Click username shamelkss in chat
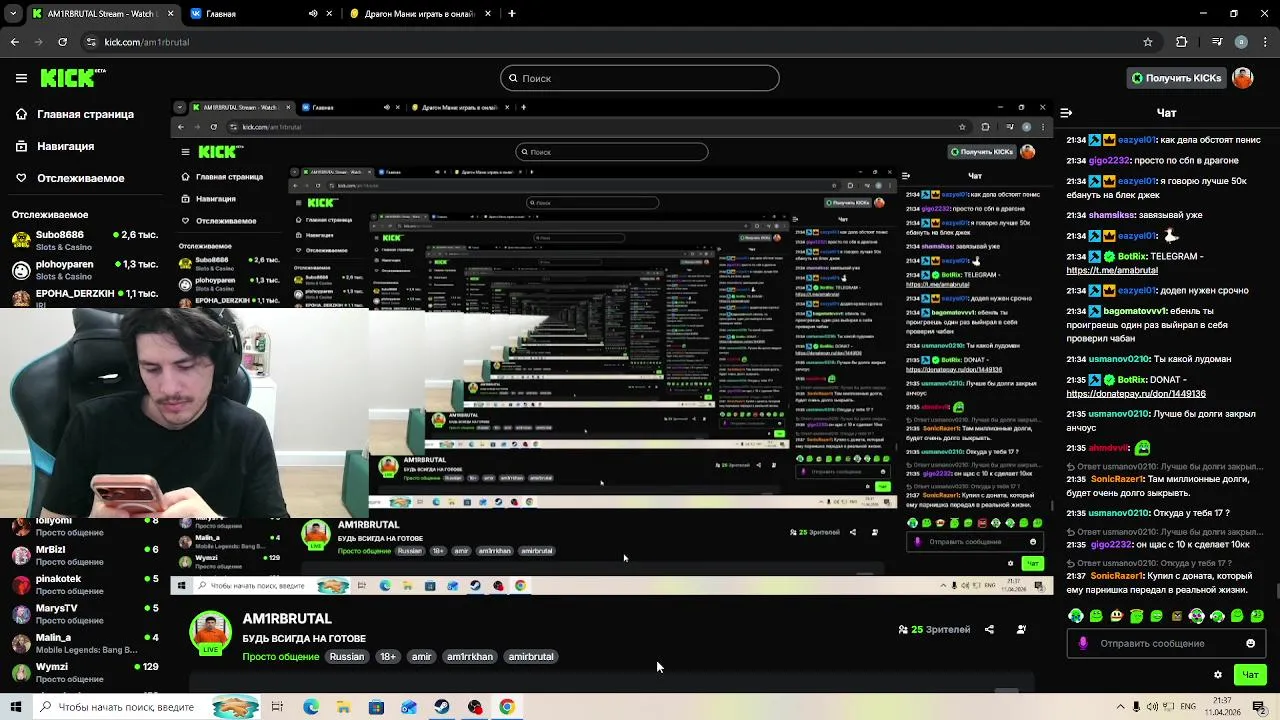 [x=1112, y=215]
